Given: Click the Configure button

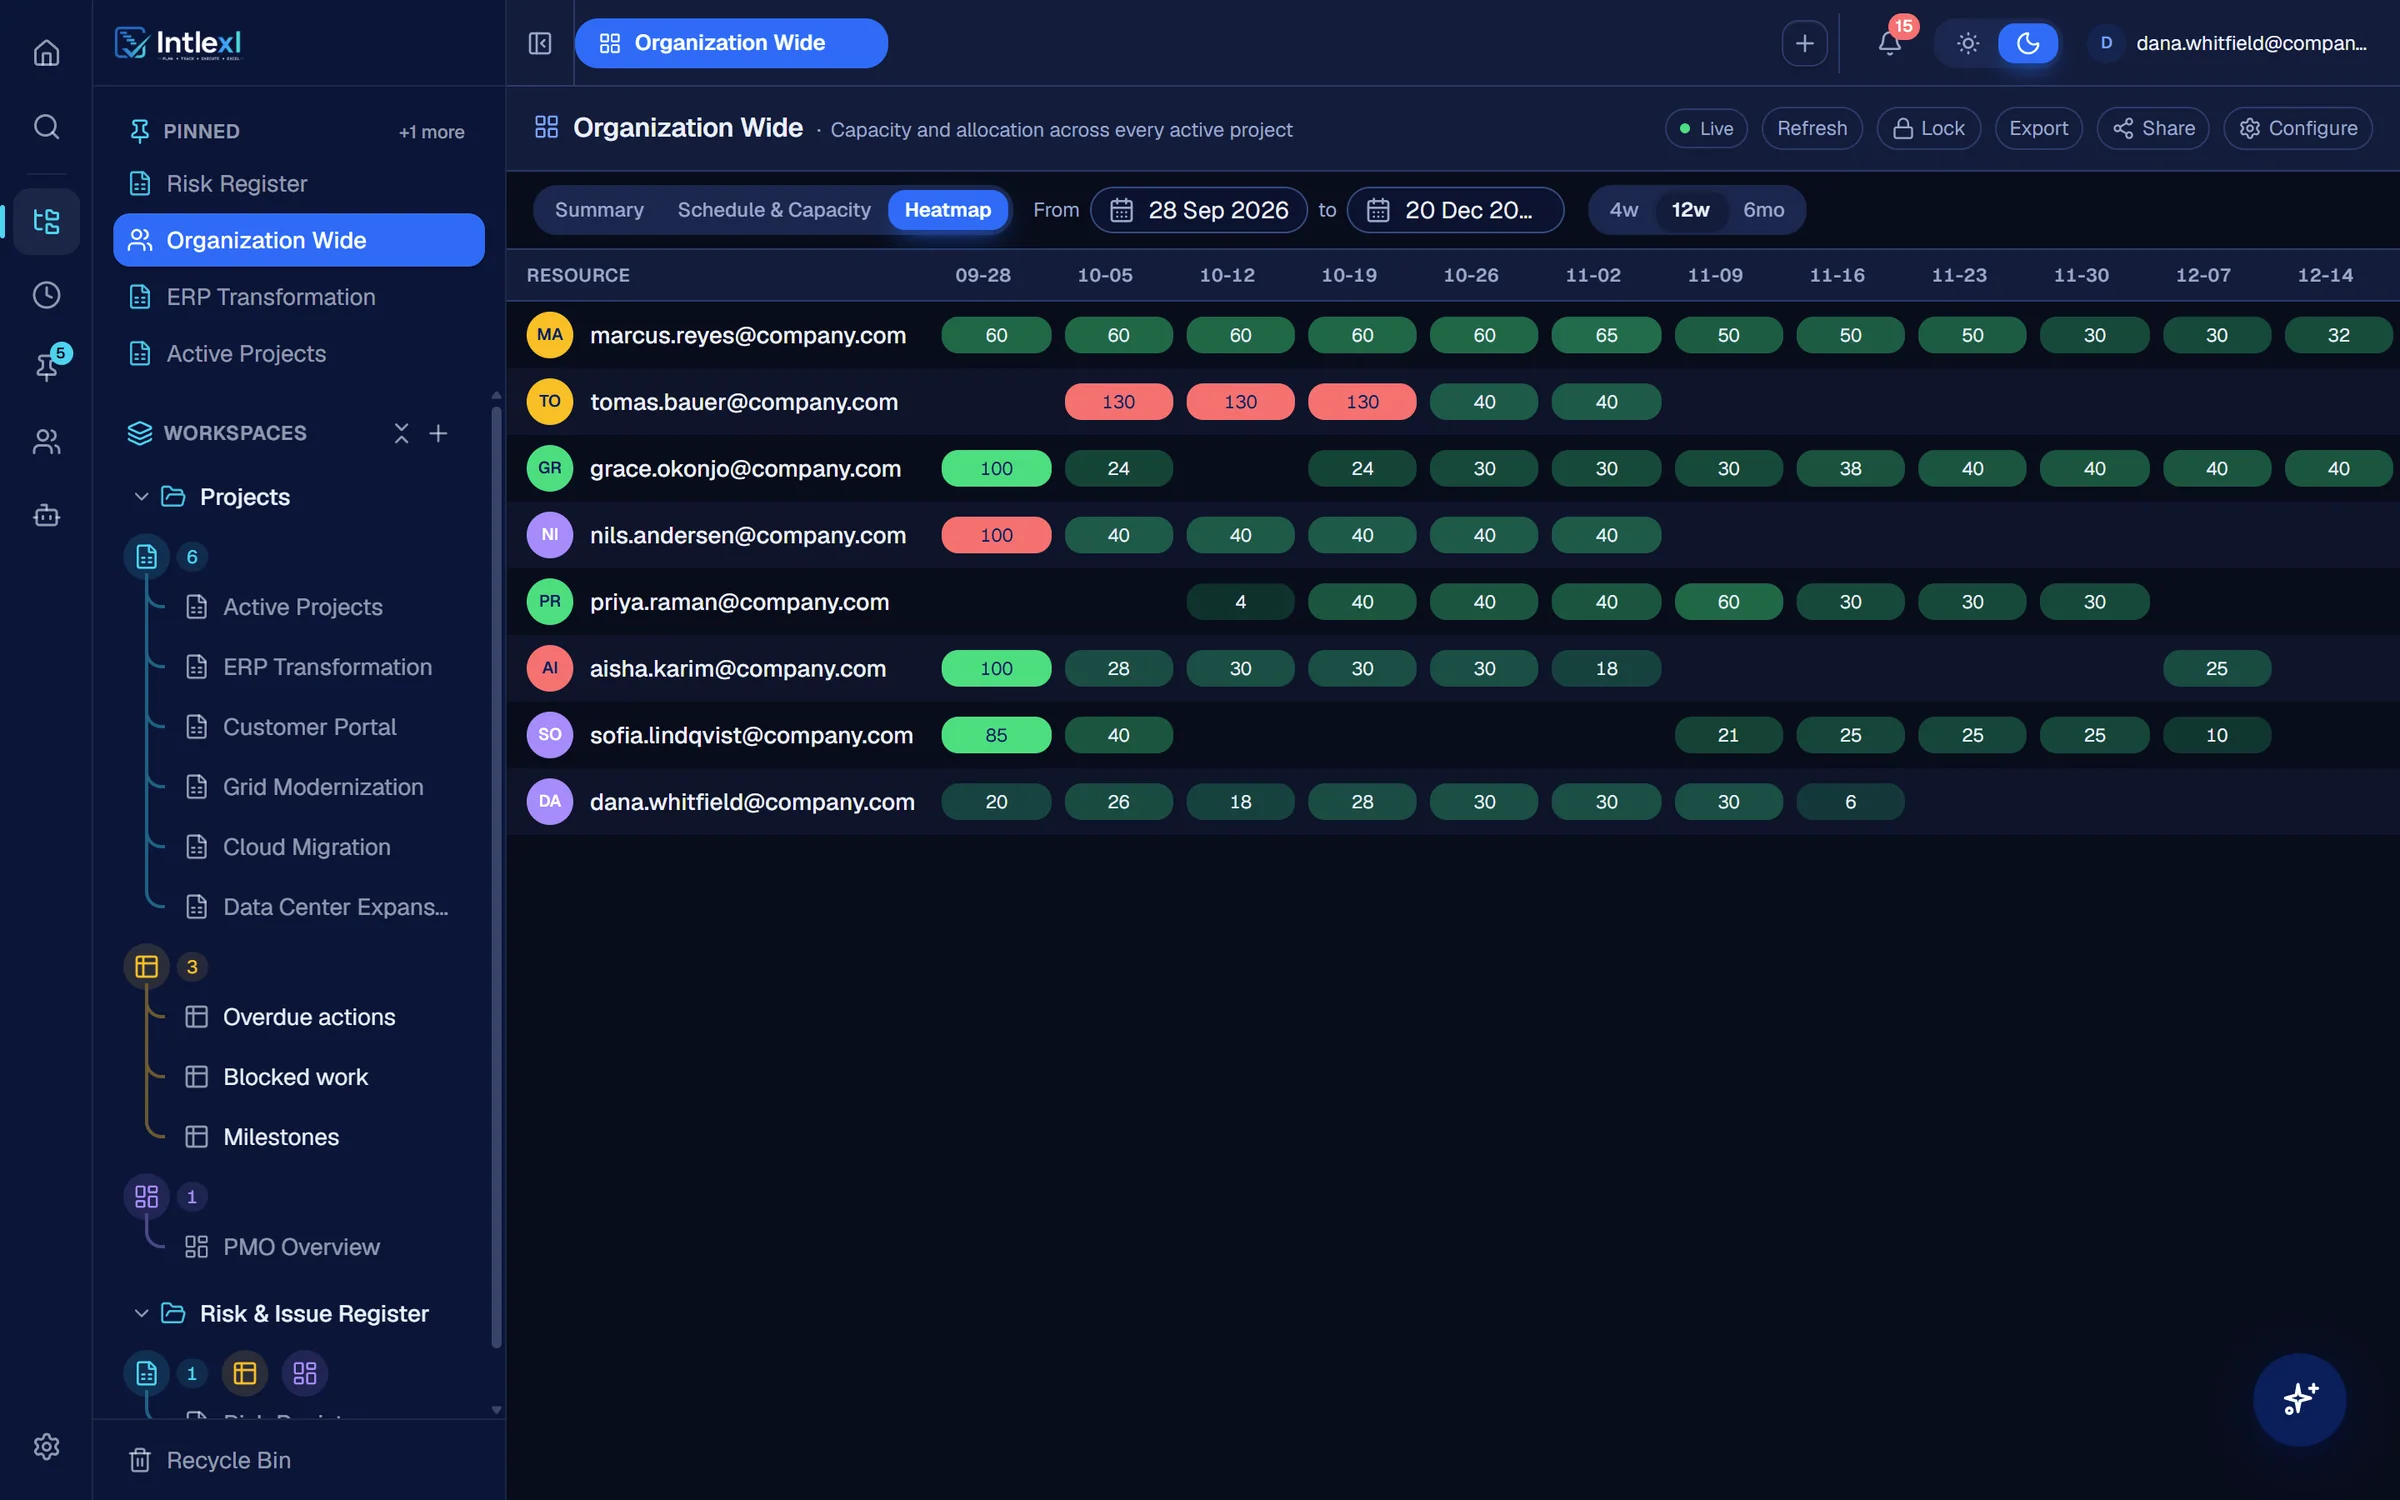Looking at the screenshot, I should (2297, 128).
